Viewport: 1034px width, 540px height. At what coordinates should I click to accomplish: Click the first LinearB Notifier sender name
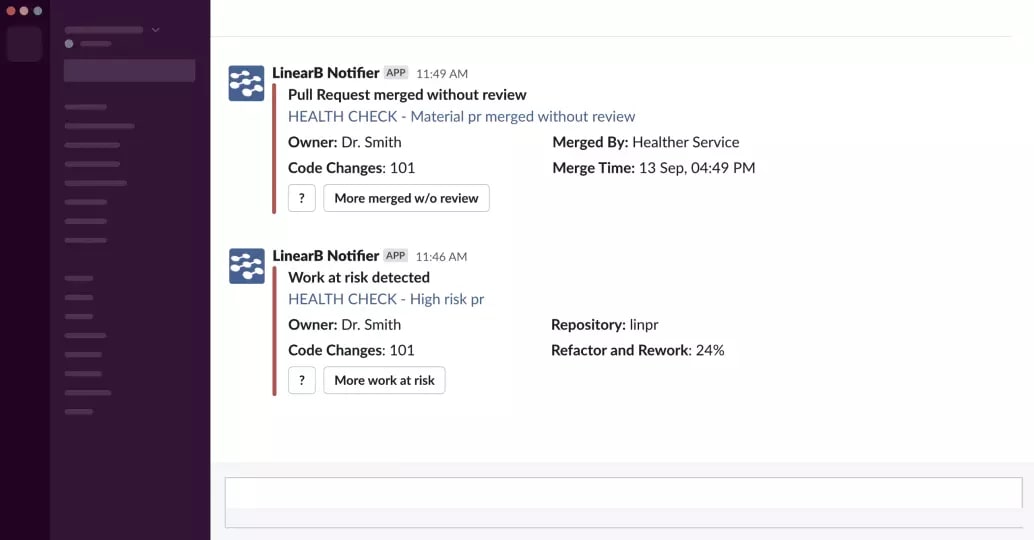[x=326, y=73]
